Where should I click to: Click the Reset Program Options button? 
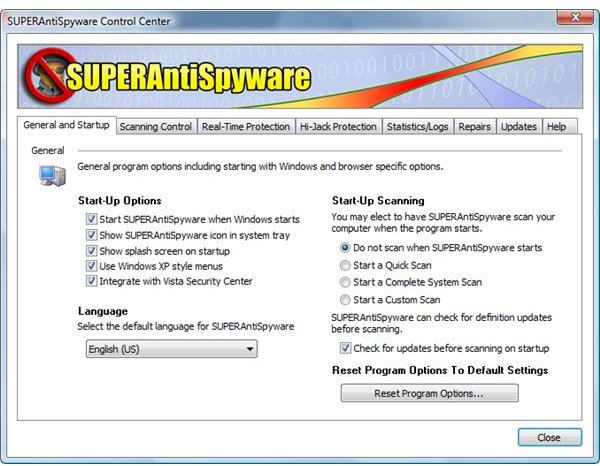(x=429, y=393)
